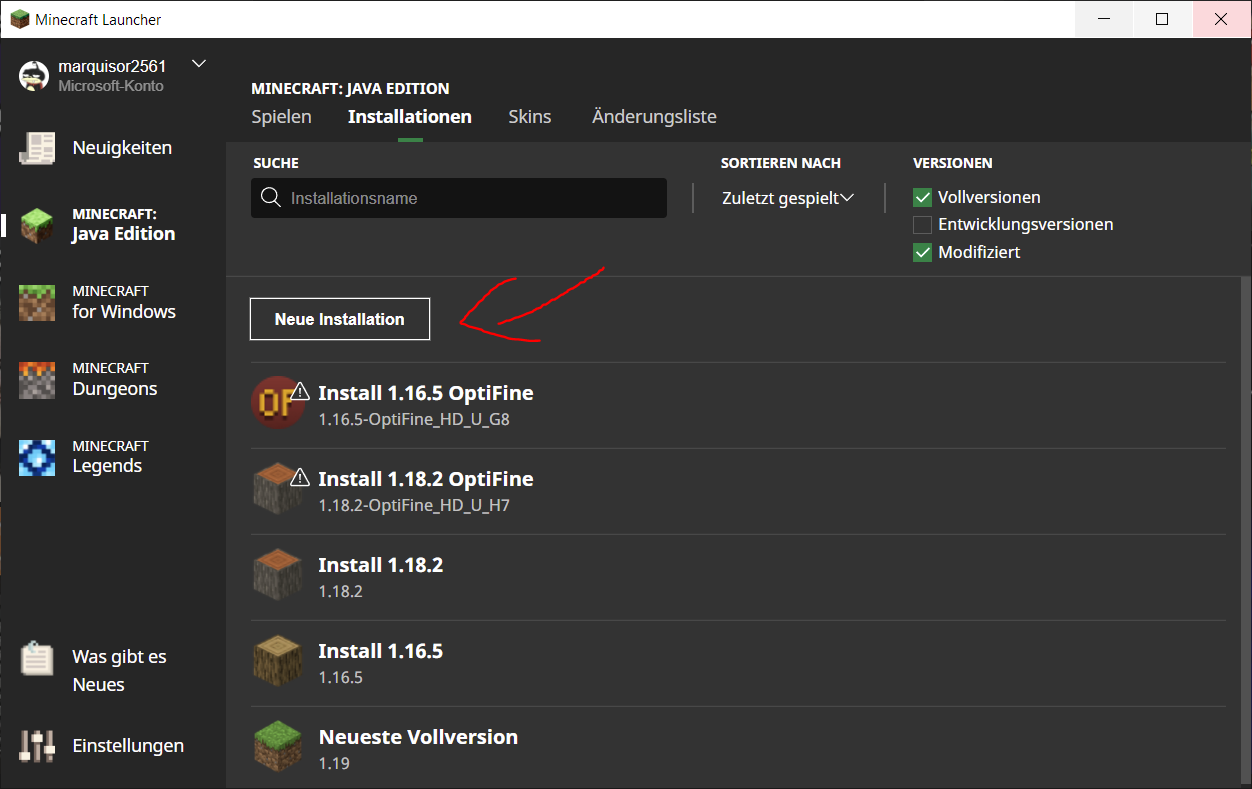Click the warning triangle on Install 1.18.2 OptiFine

(299, 477)
